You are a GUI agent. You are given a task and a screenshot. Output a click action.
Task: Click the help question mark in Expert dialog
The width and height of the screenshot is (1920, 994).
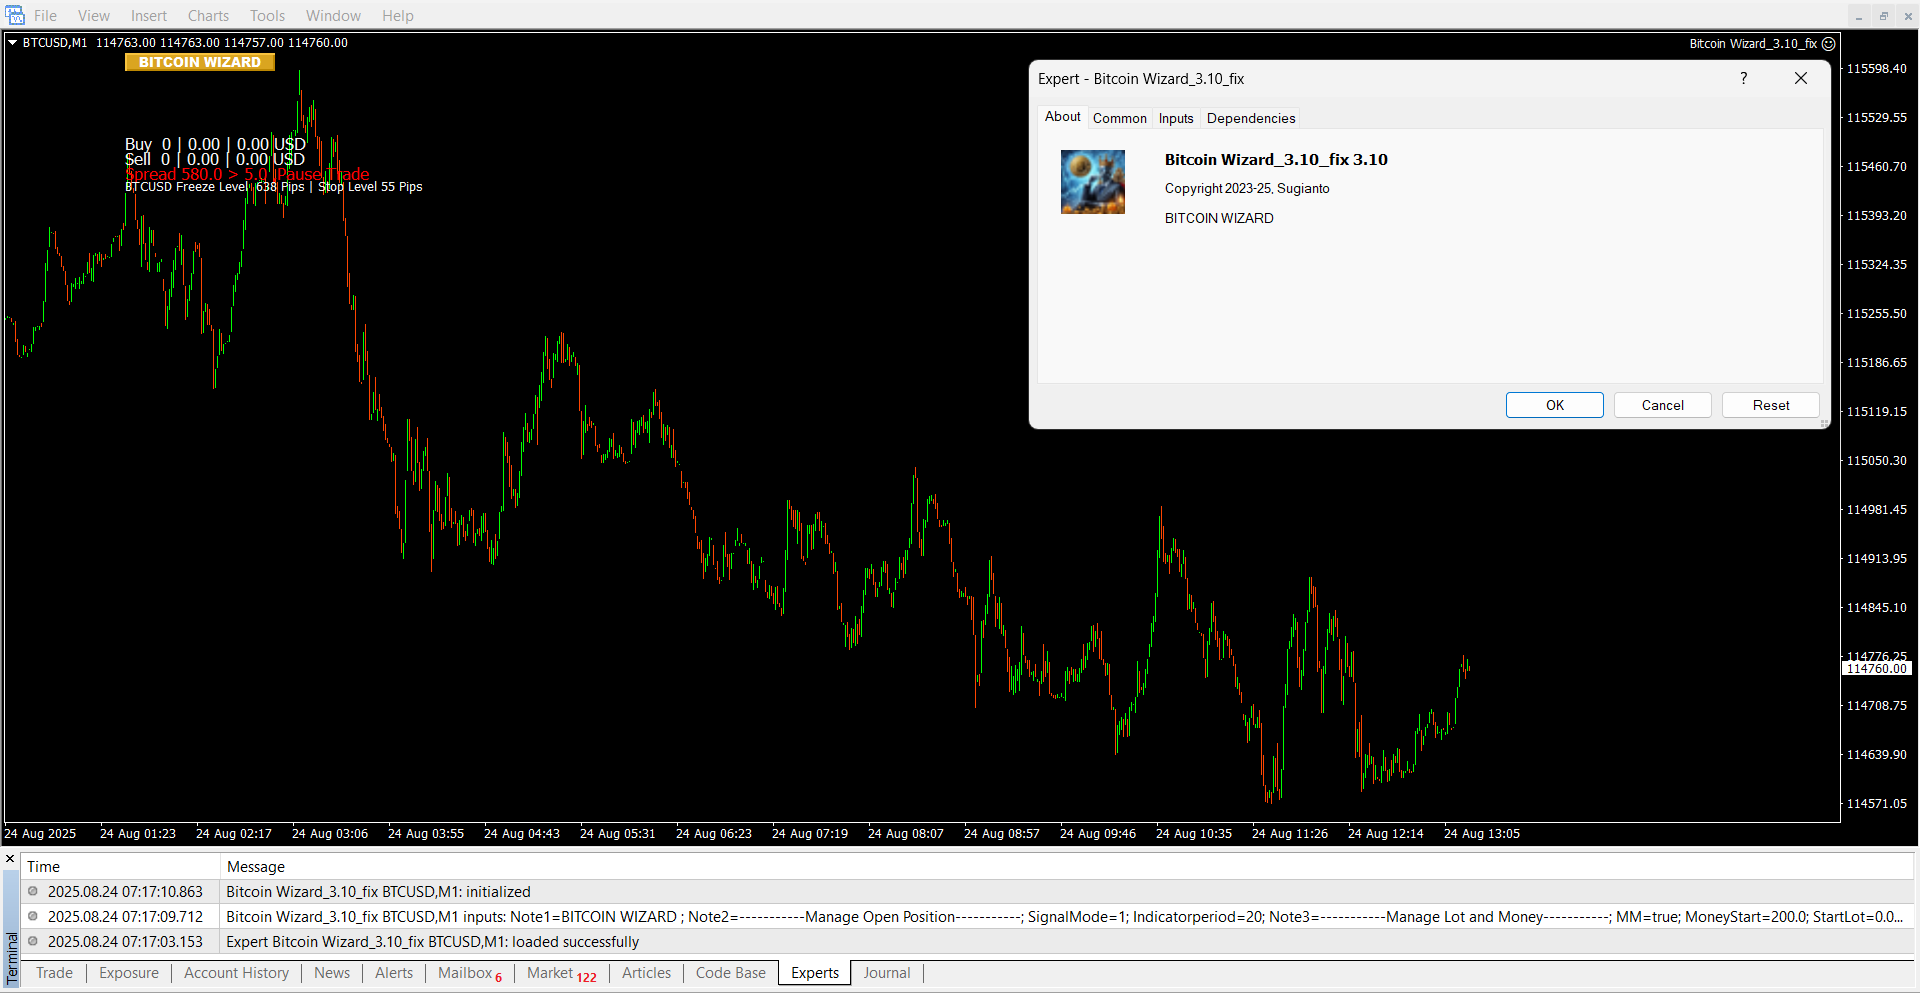point(1743,78)
